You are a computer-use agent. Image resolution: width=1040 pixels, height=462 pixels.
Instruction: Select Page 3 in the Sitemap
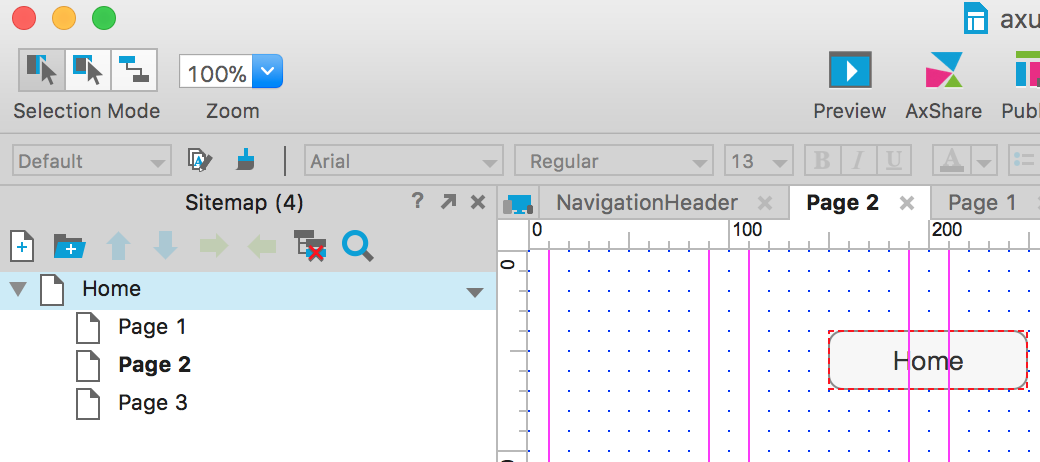152,403
